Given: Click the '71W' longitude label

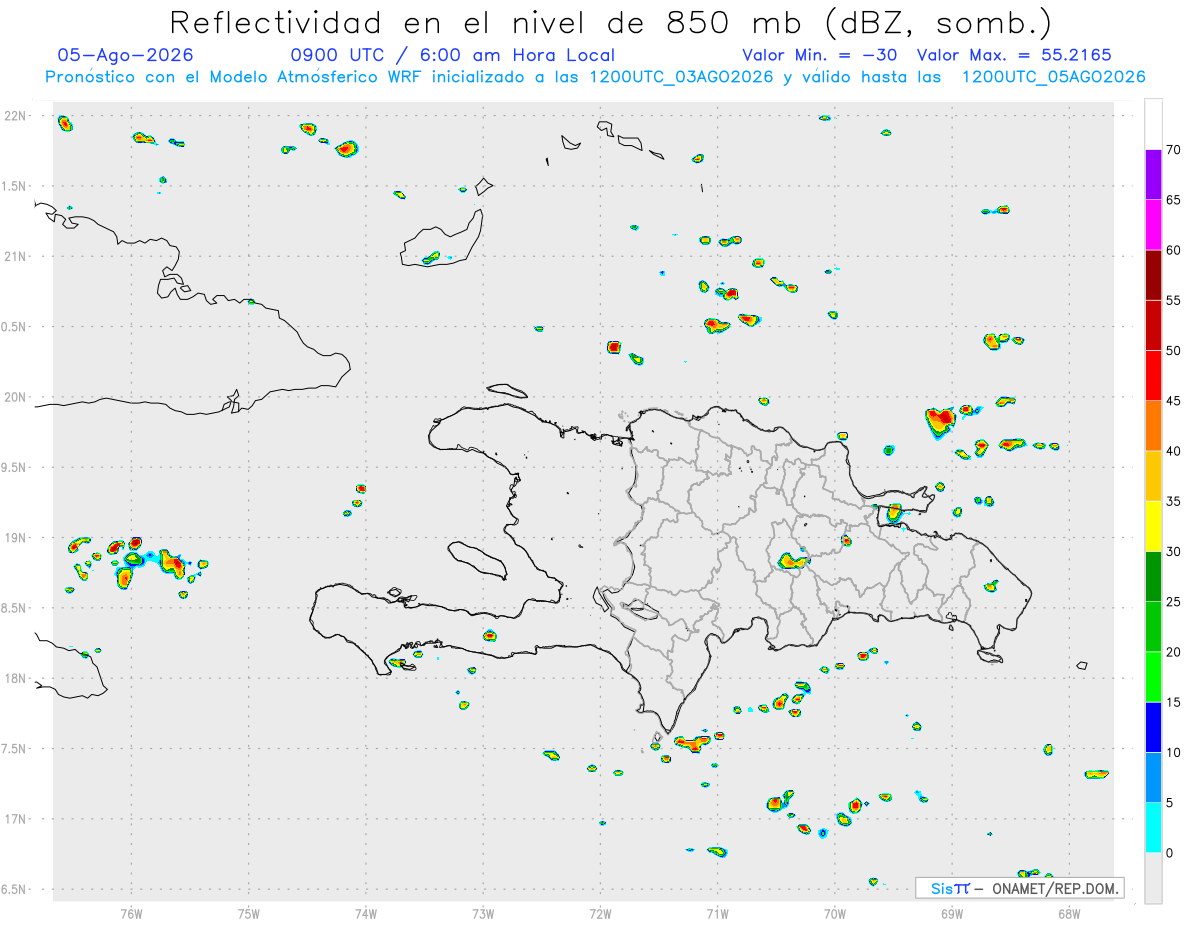Looking at the screenshot, I should click(717, 913).
